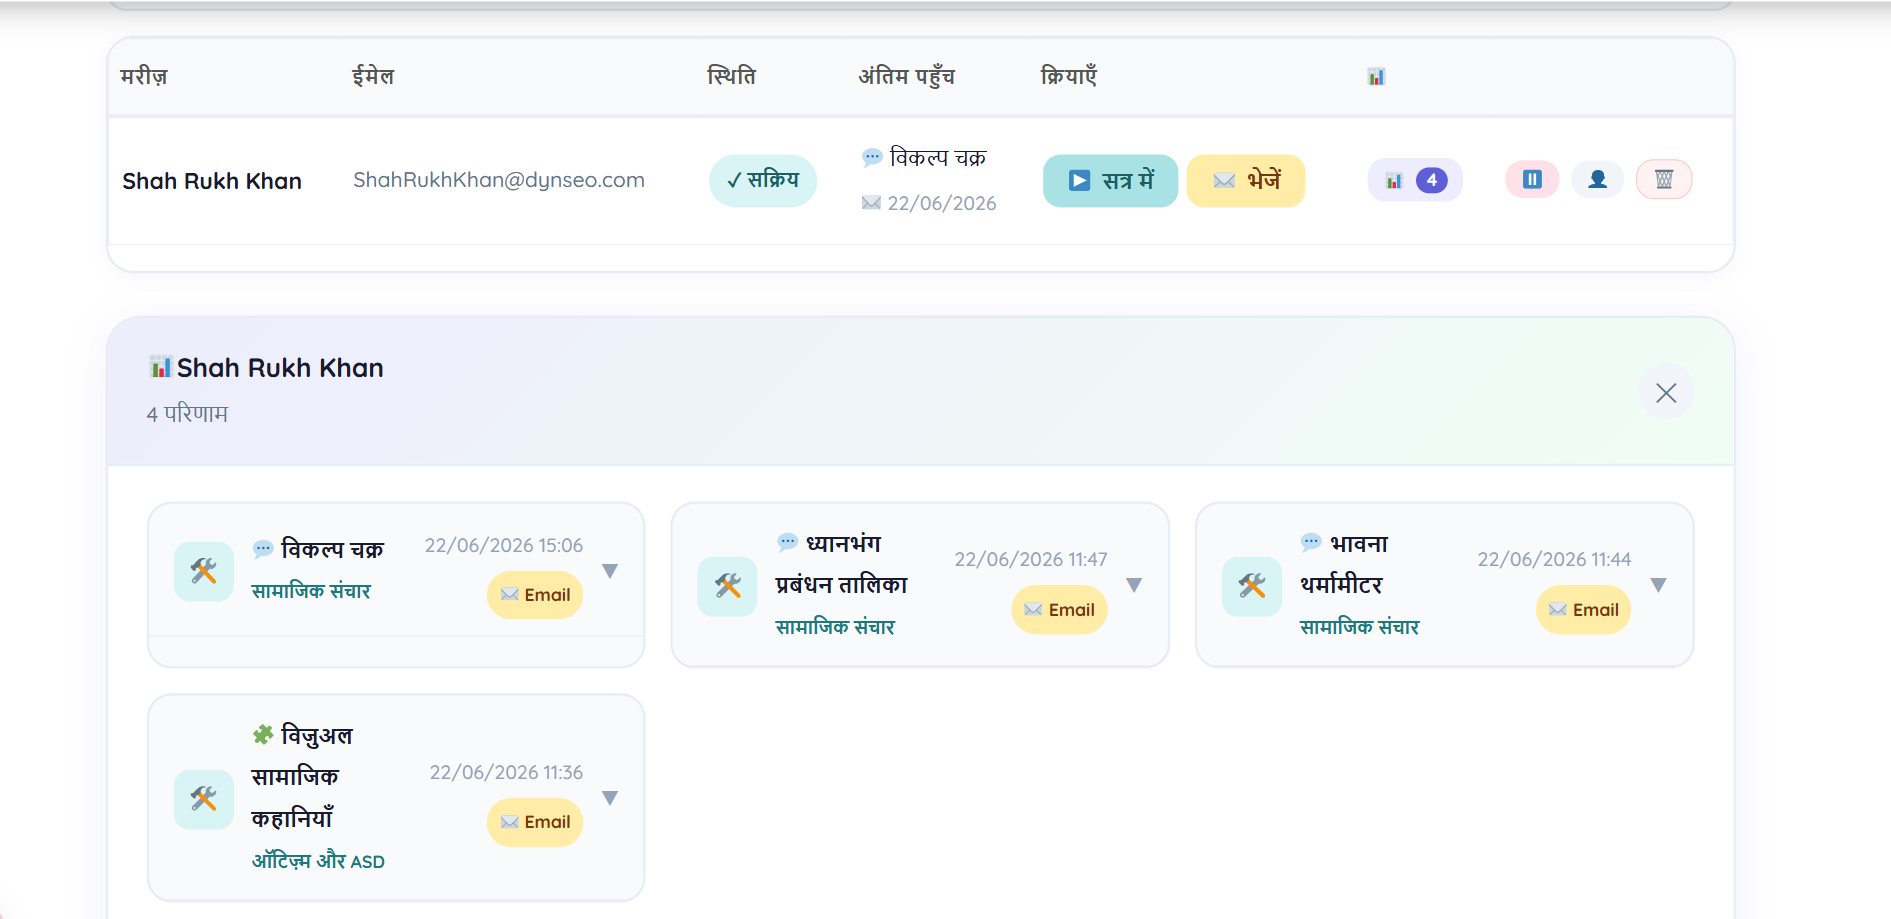The image size is (1891, 919).
Task: Click email ShahRukhKhan@dynseo.com
Action: (499, 180)
